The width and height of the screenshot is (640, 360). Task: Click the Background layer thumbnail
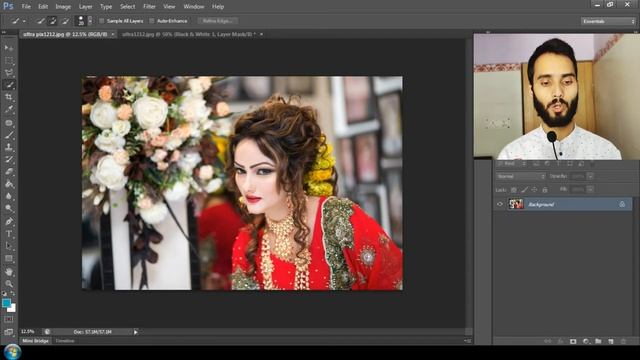[516, 204]
